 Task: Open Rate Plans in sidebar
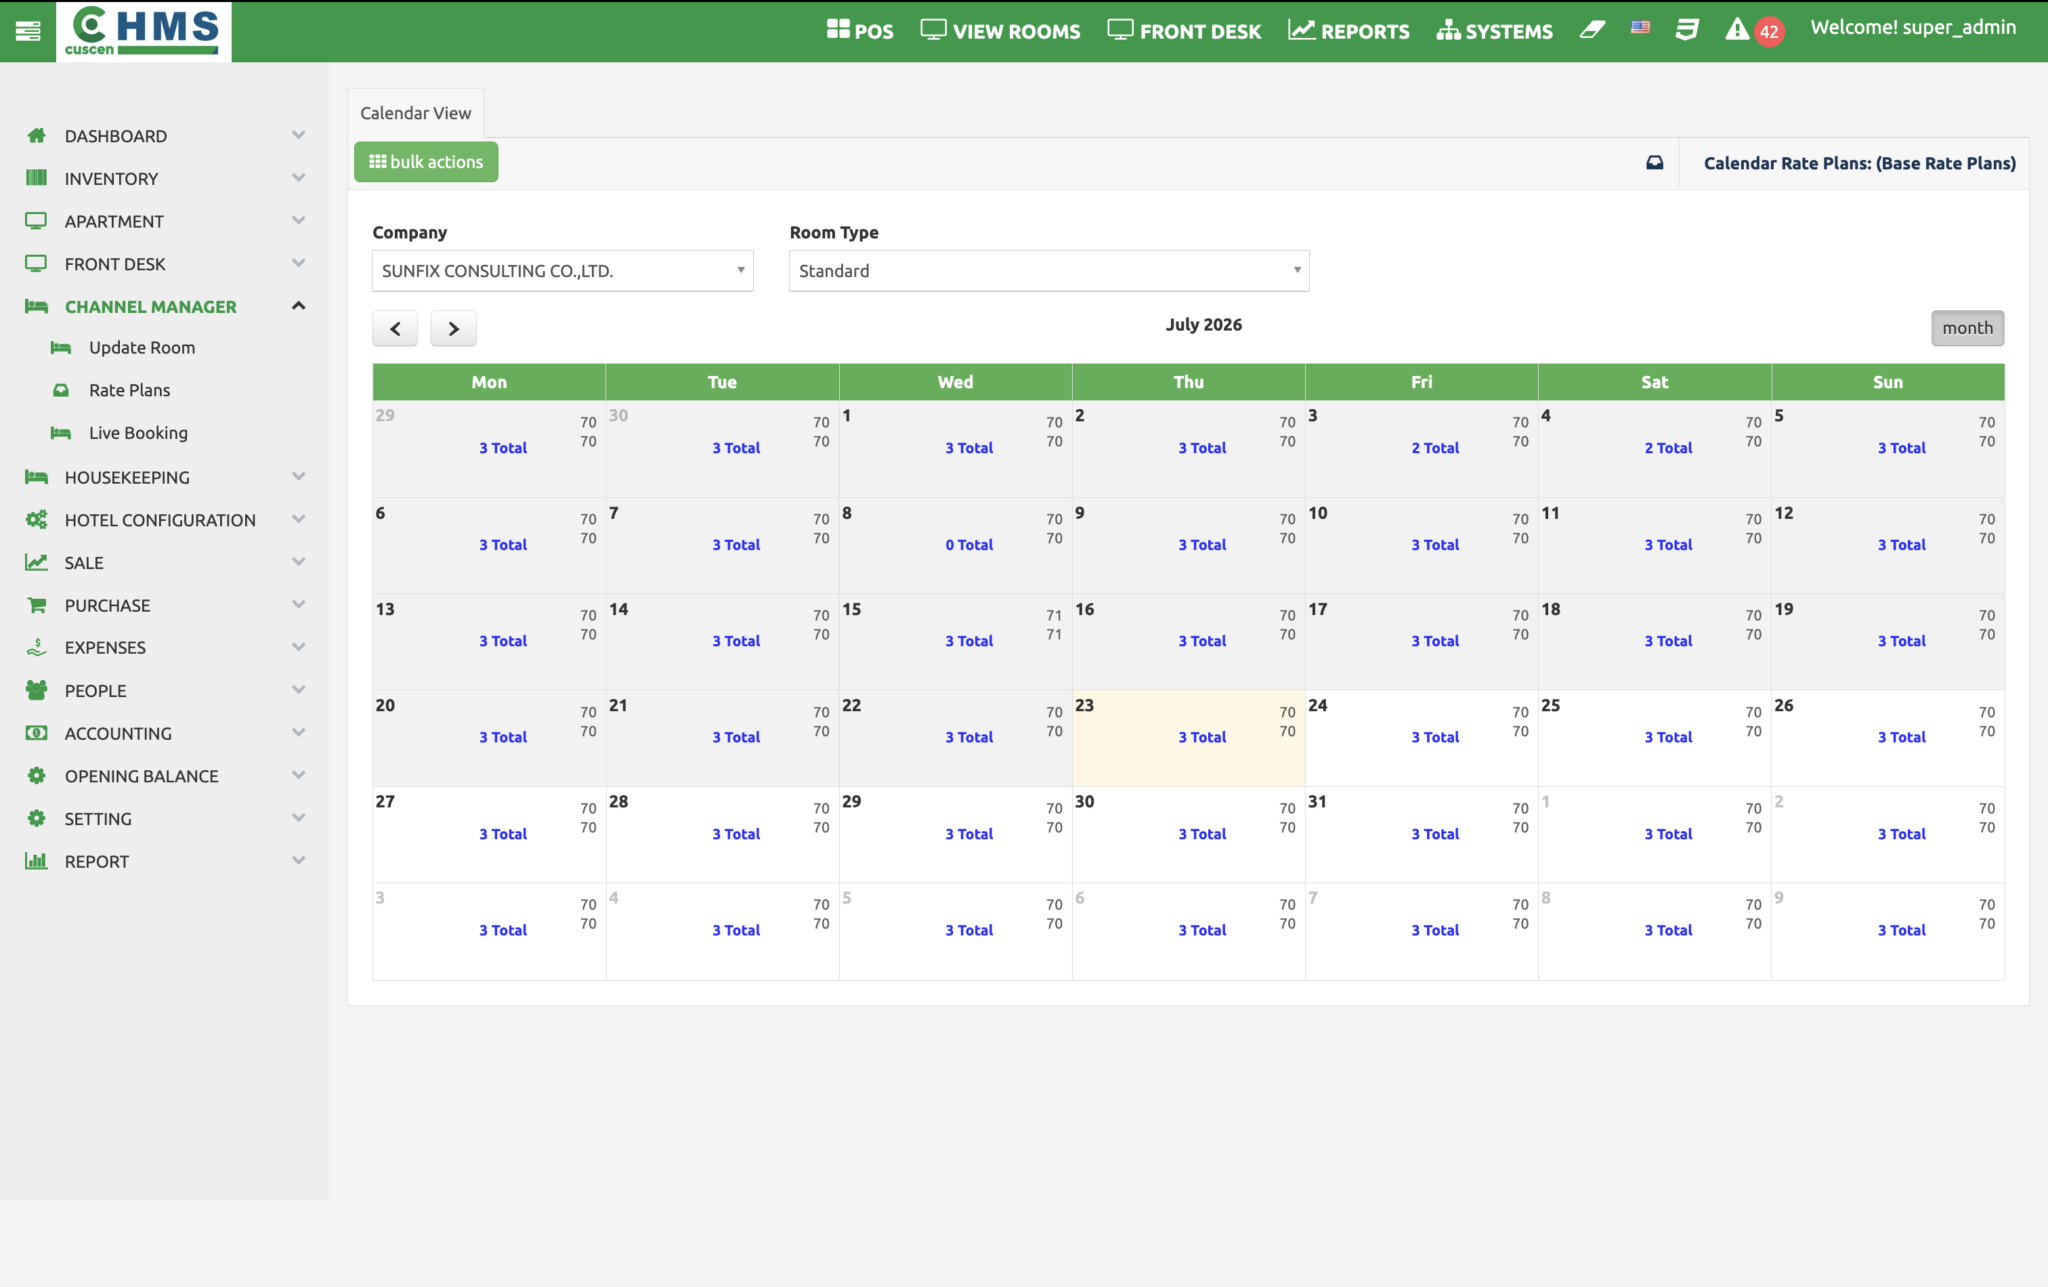(129, 390)
